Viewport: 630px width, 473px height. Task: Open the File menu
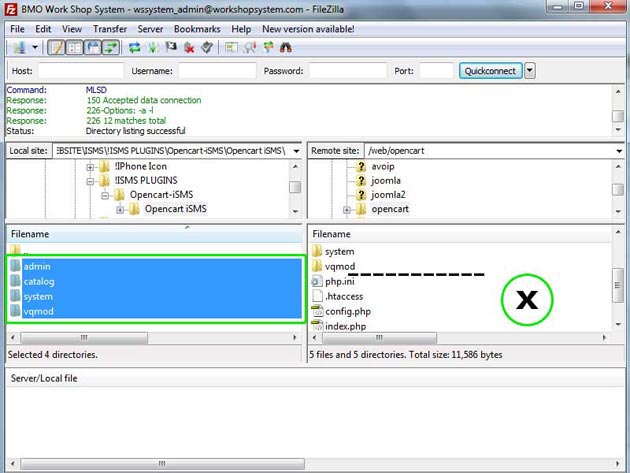point(17,29)
